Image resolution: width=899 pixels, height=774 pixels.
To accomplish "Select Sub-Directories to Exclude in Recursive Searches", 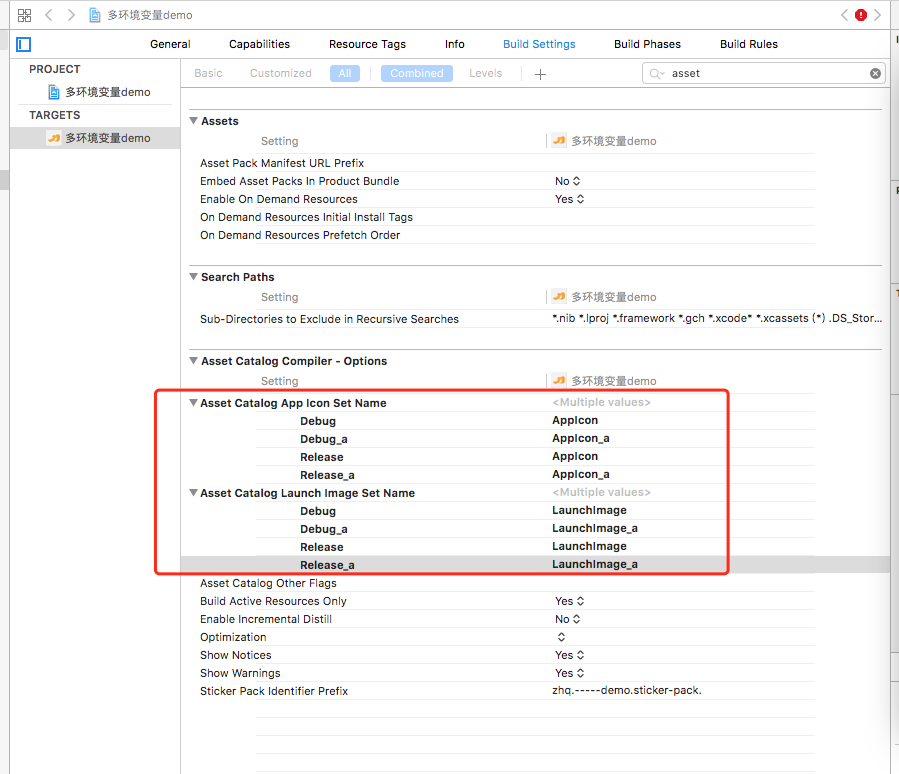I will (329, 319).
